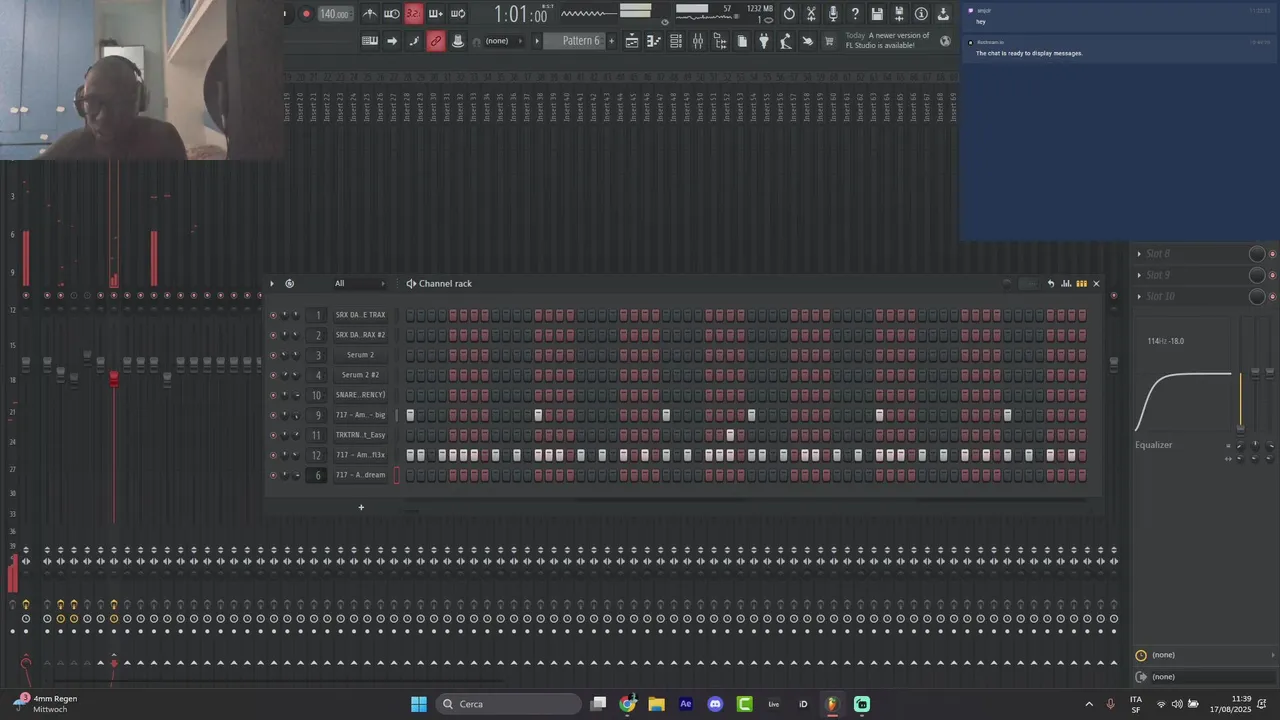The height and width of the screenshot is (720, 1280).
Task: Expand mixer effect Slot 9
Action: (x=1139, y=275)
